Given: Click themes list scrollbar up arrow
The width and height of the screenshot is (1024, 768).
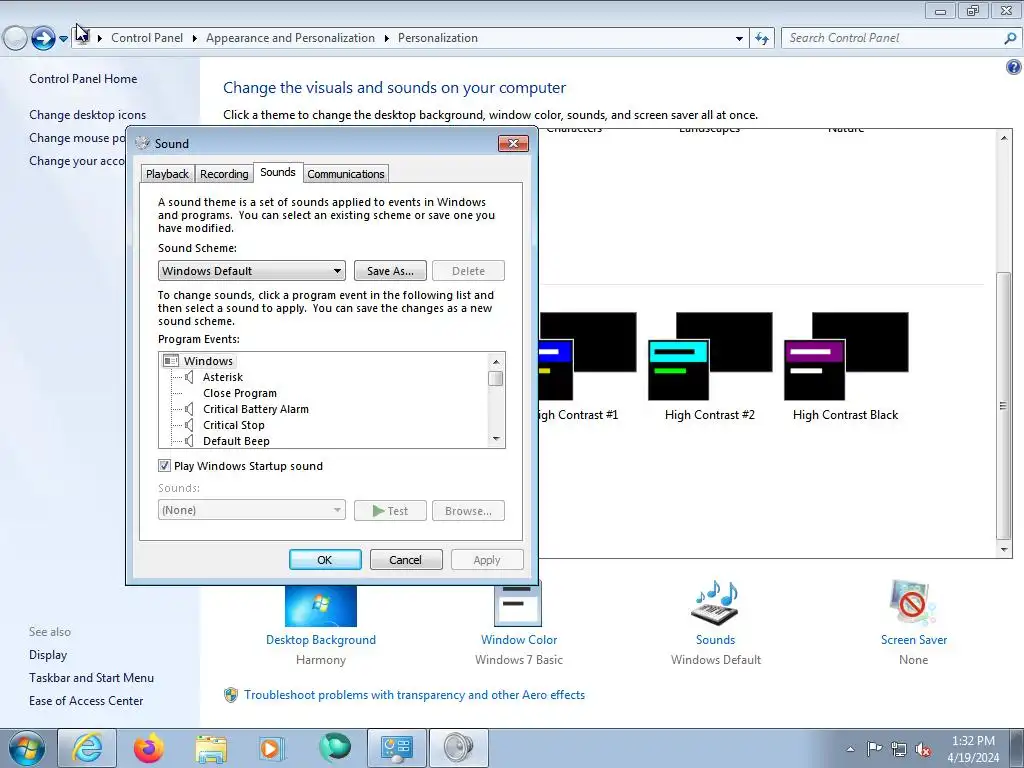Looking at the screenshot, I should [x=1004, y=138].
